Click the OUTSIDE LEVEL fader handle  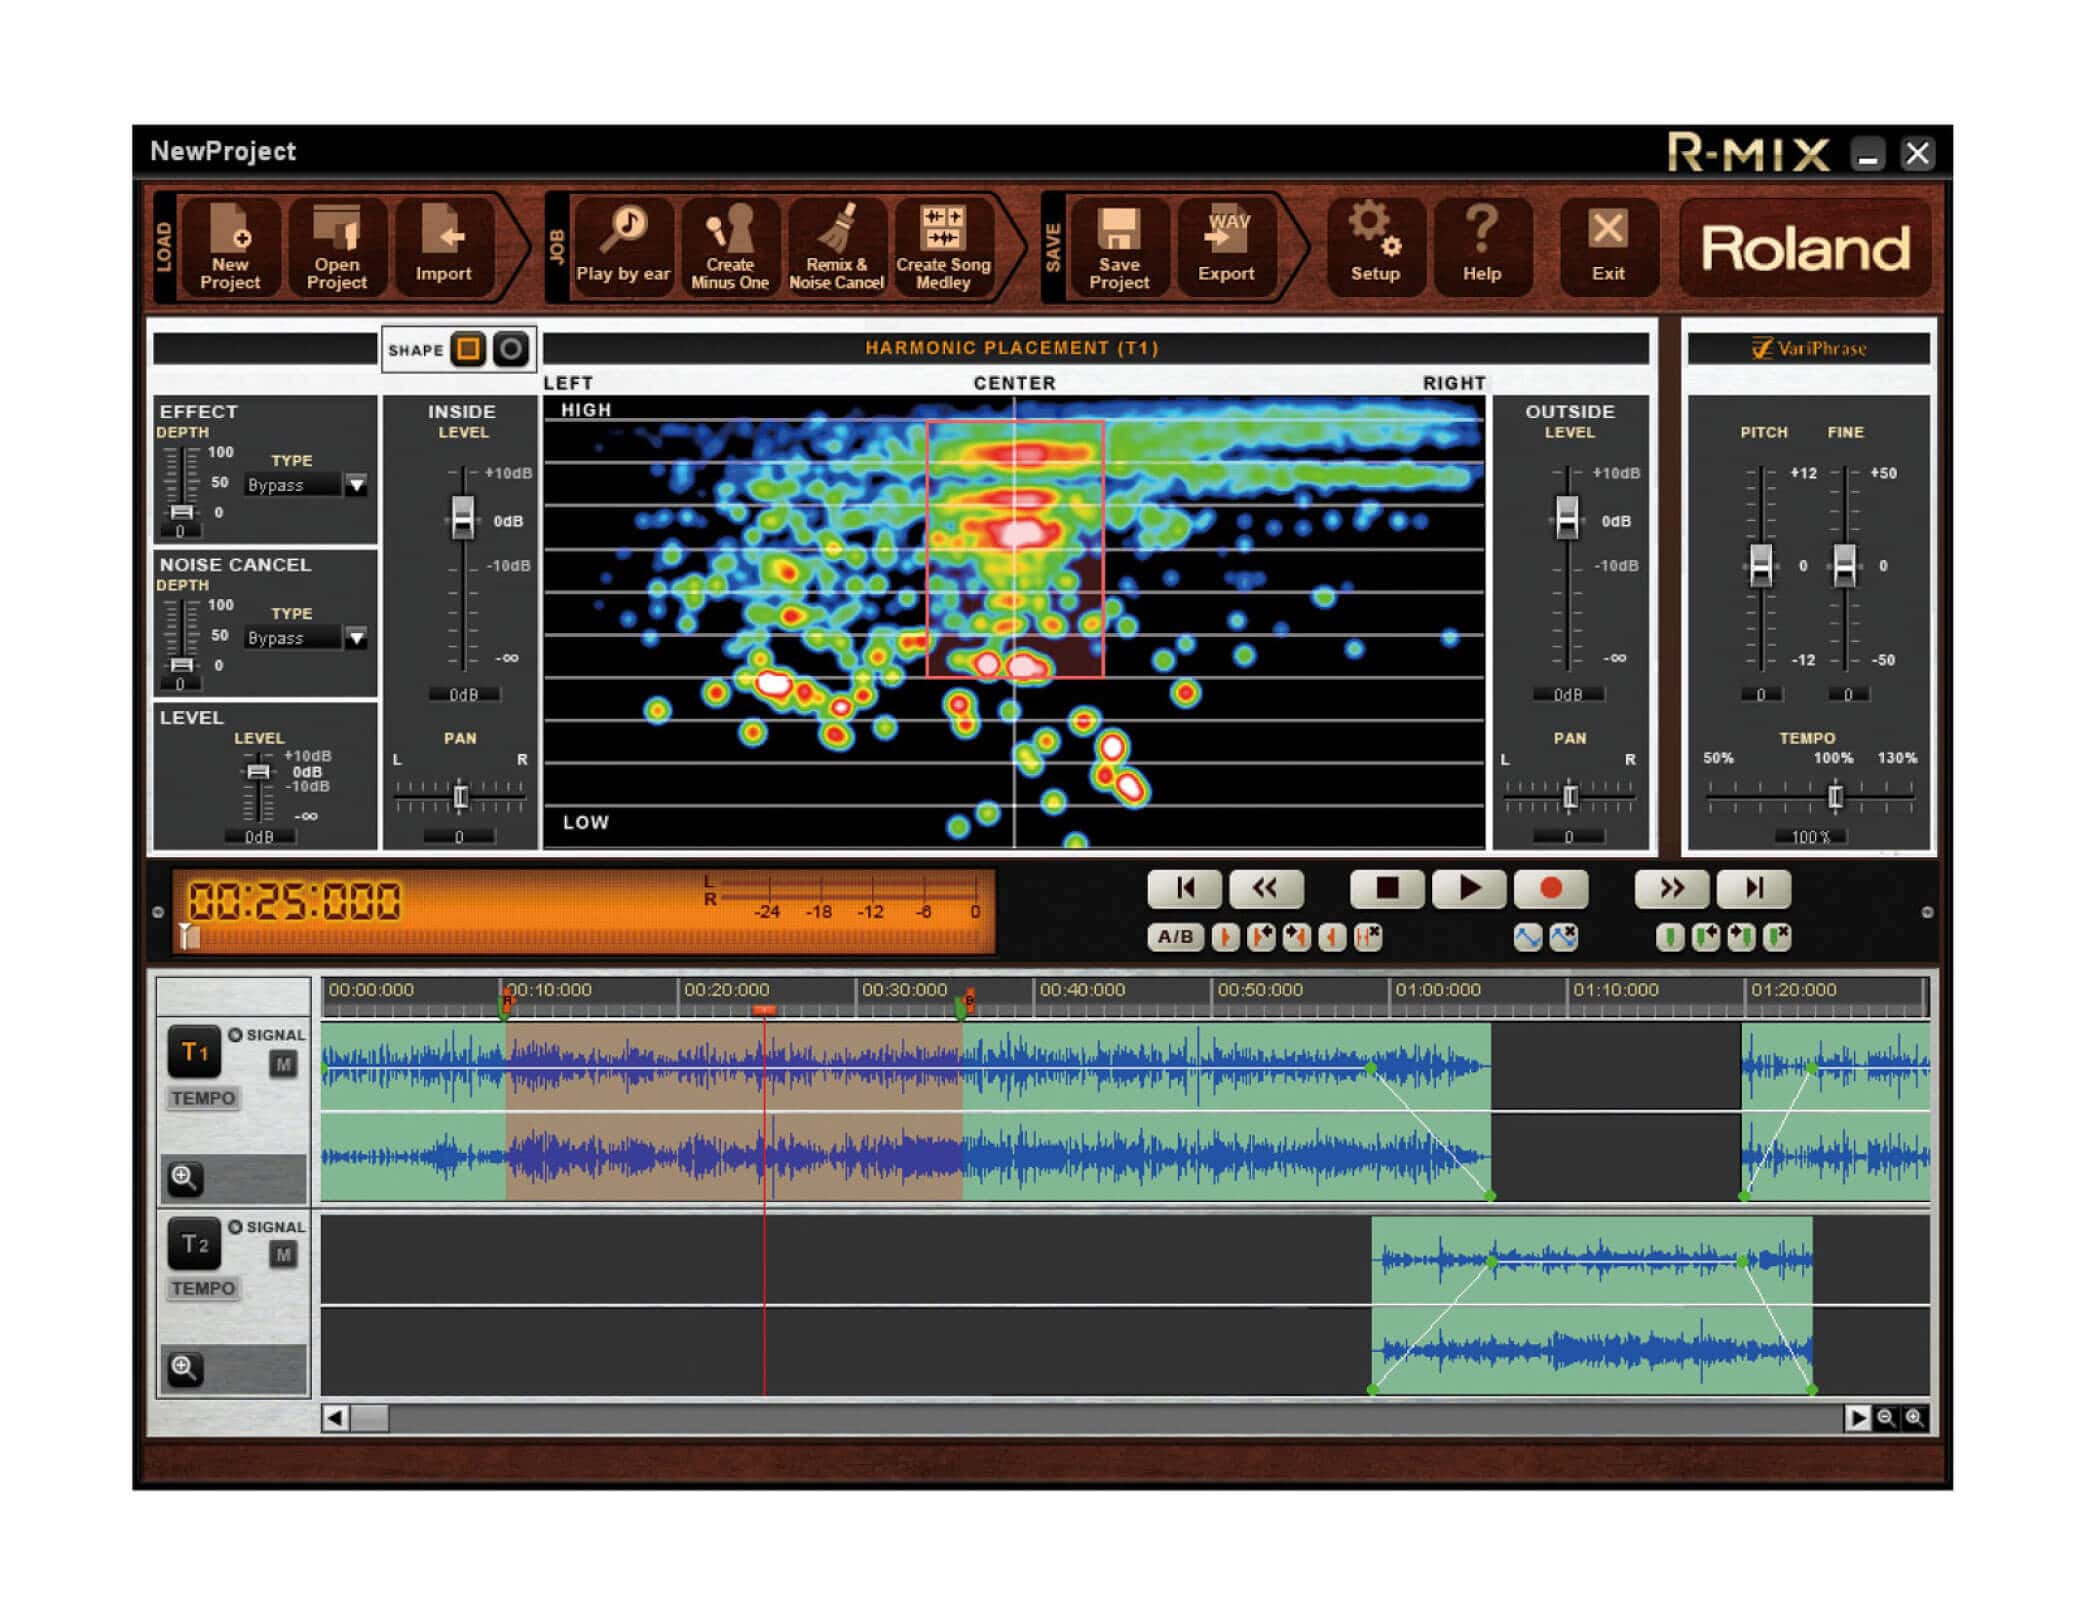[x=1567, y=517]
